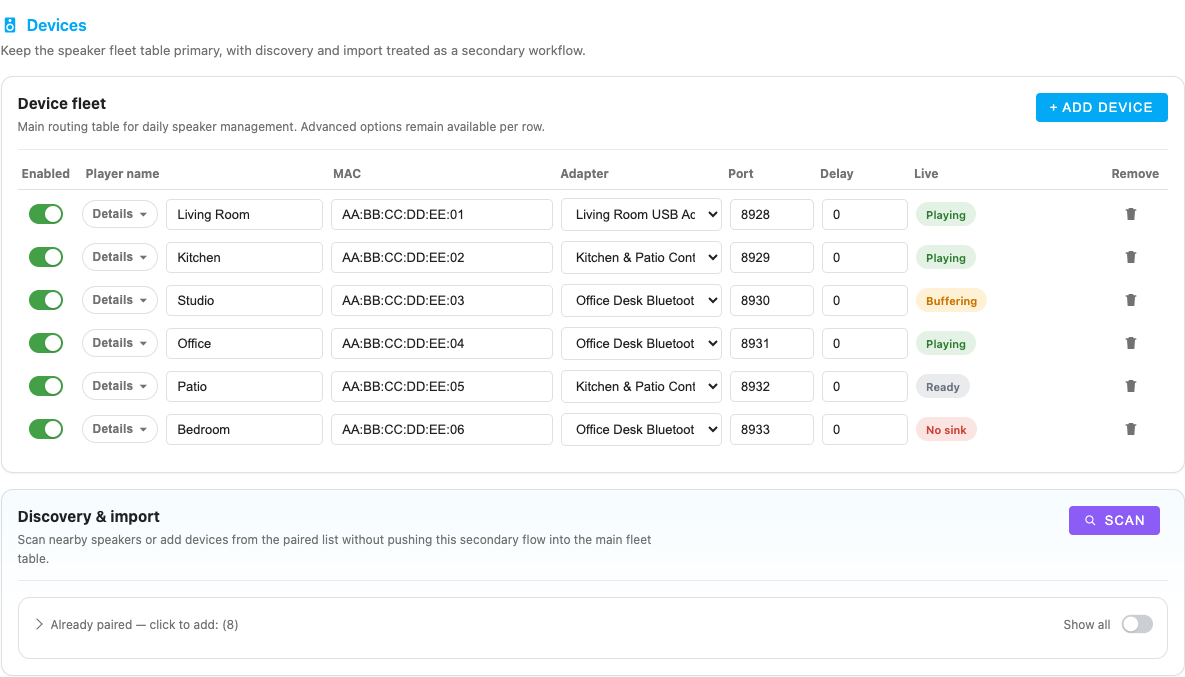The height and width of the screenshot is (677, 1185).
Task: Click the ADD DEVICE button
Action: point(1101,107)
